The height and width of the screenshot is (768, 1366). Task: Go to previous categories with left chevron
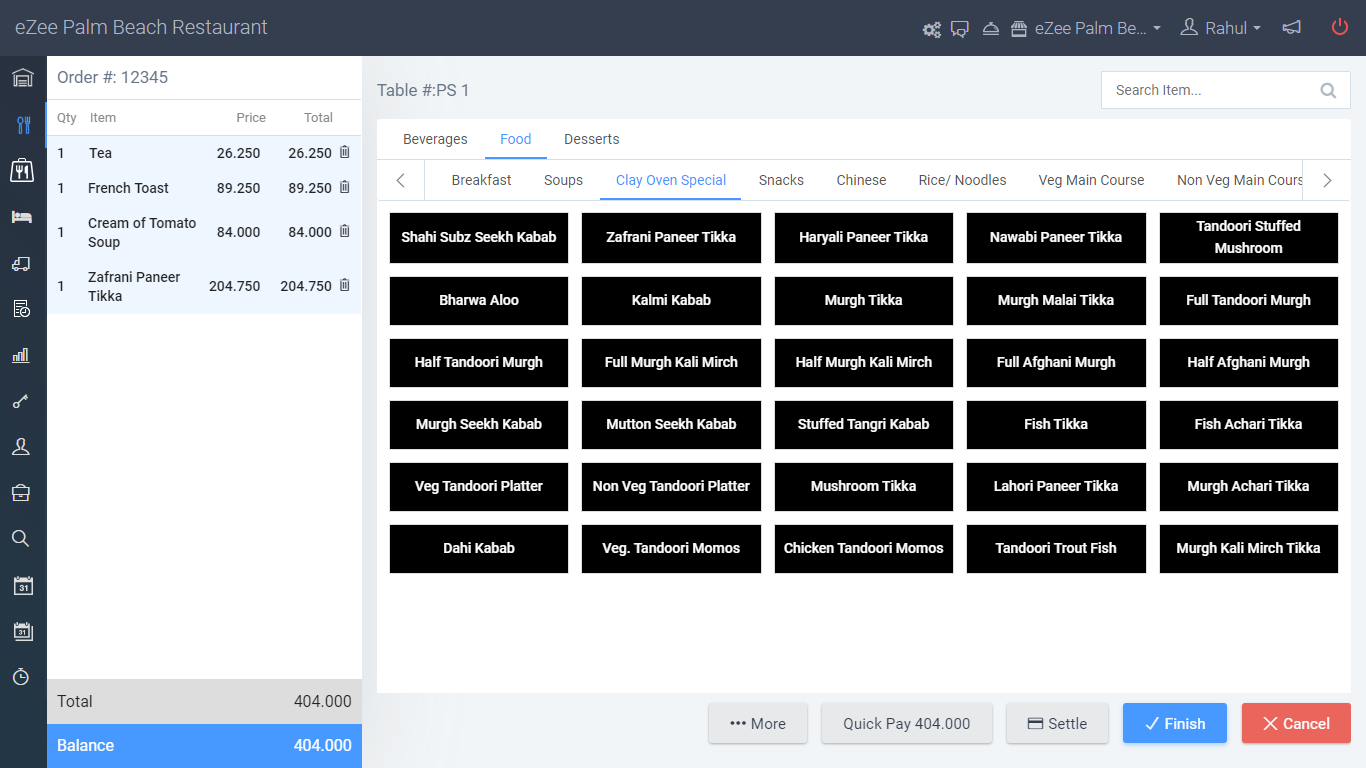401,181
